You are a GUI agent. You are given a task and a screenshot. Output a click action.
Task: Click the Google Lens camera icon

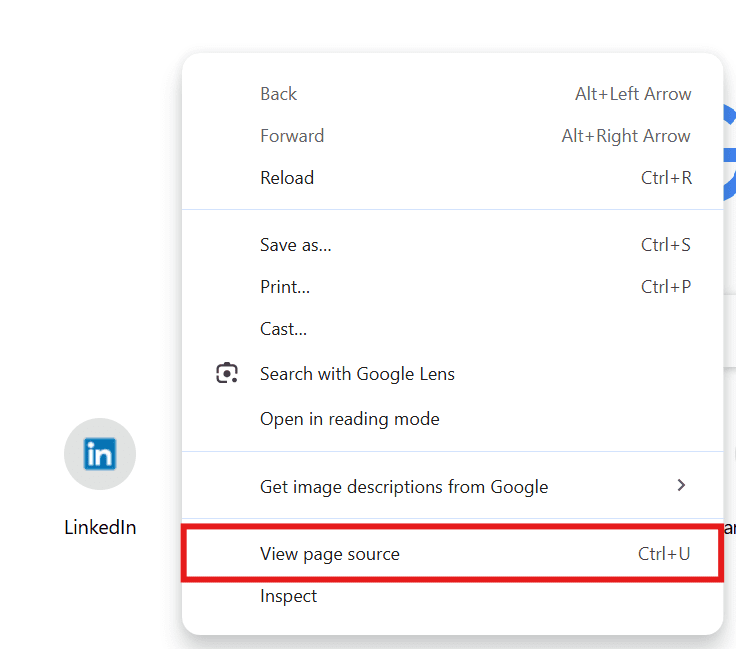(x=227, y=373)
